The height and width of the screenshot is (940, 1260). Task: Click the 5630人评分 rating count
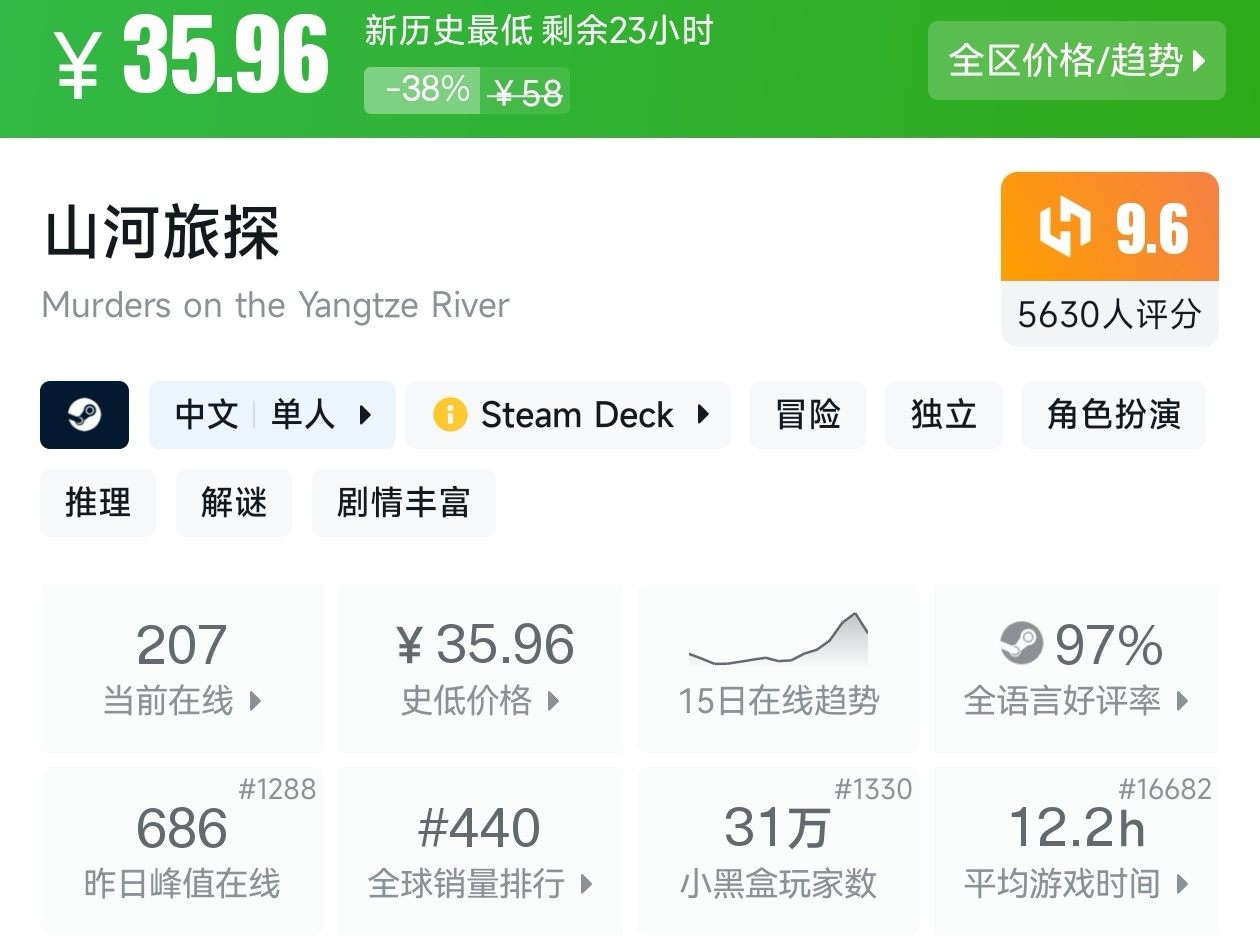click(1109, 315)
